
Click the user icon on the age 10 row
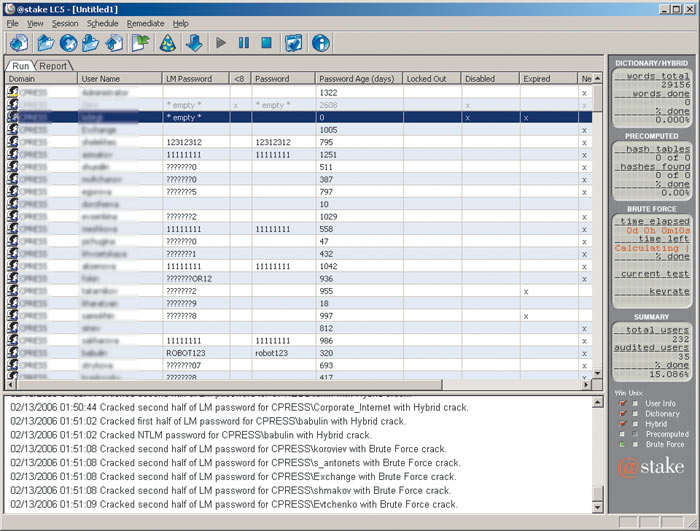tap(13, 204)
